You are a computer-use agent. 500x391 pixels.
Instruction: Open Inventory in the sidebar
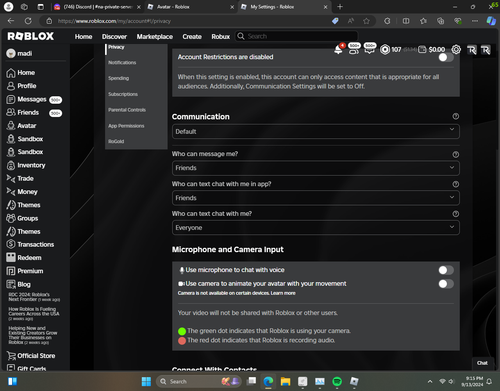[x=26, y=165]
